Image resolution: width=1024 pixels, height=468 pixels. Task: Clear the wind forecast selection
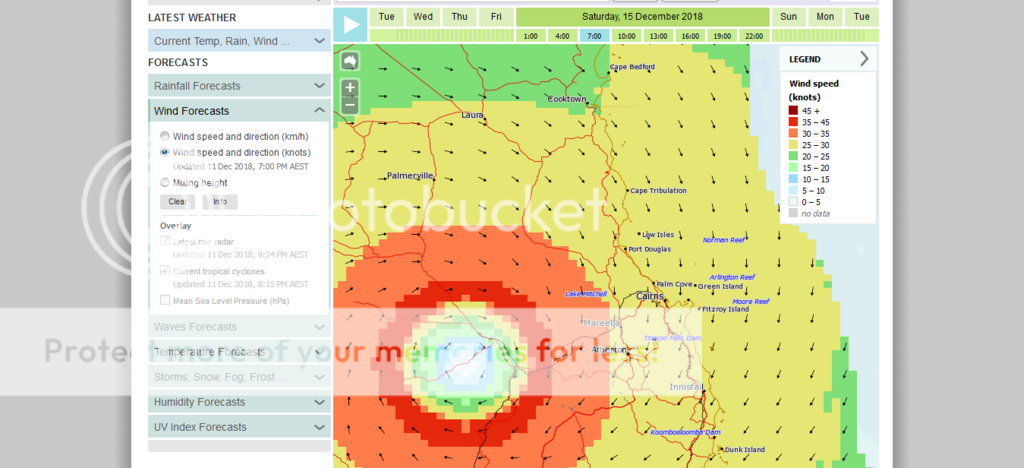tap(178, 202)
